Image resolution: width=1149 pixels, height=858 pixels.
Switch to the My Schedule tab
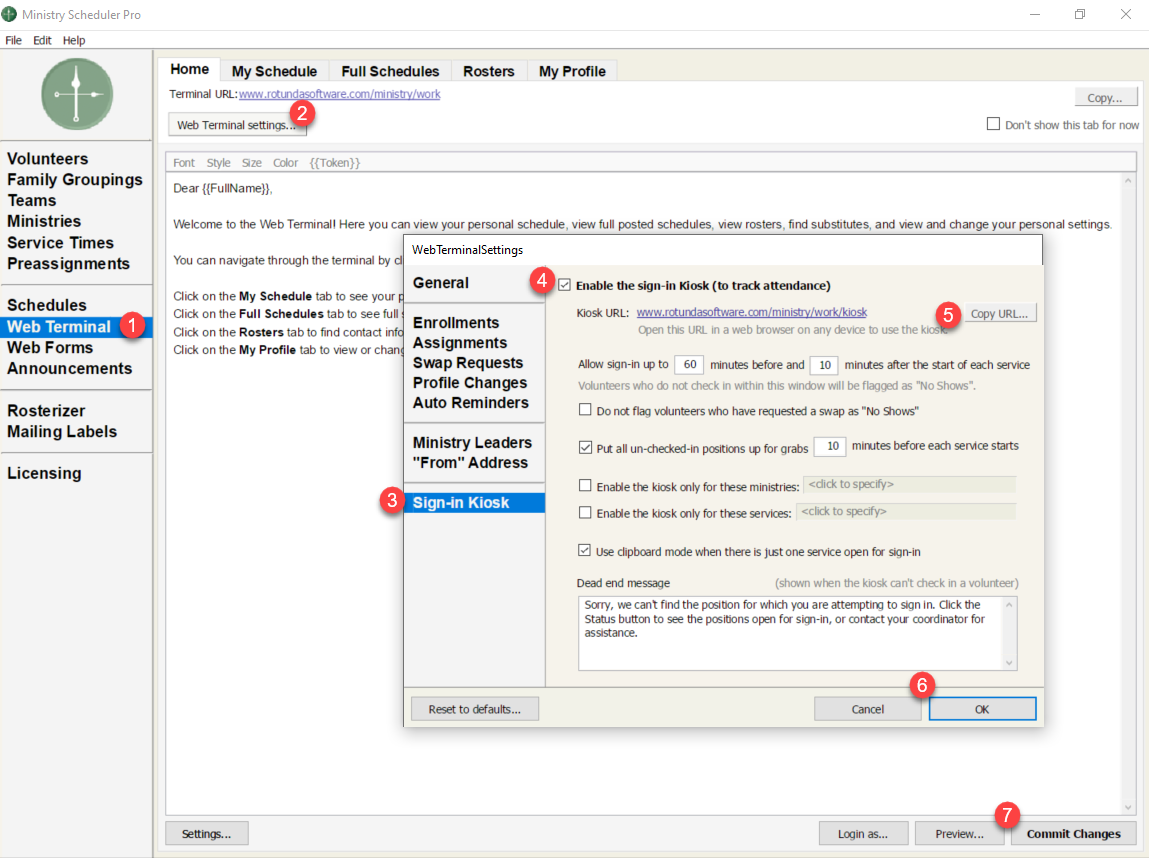point(274,71)
